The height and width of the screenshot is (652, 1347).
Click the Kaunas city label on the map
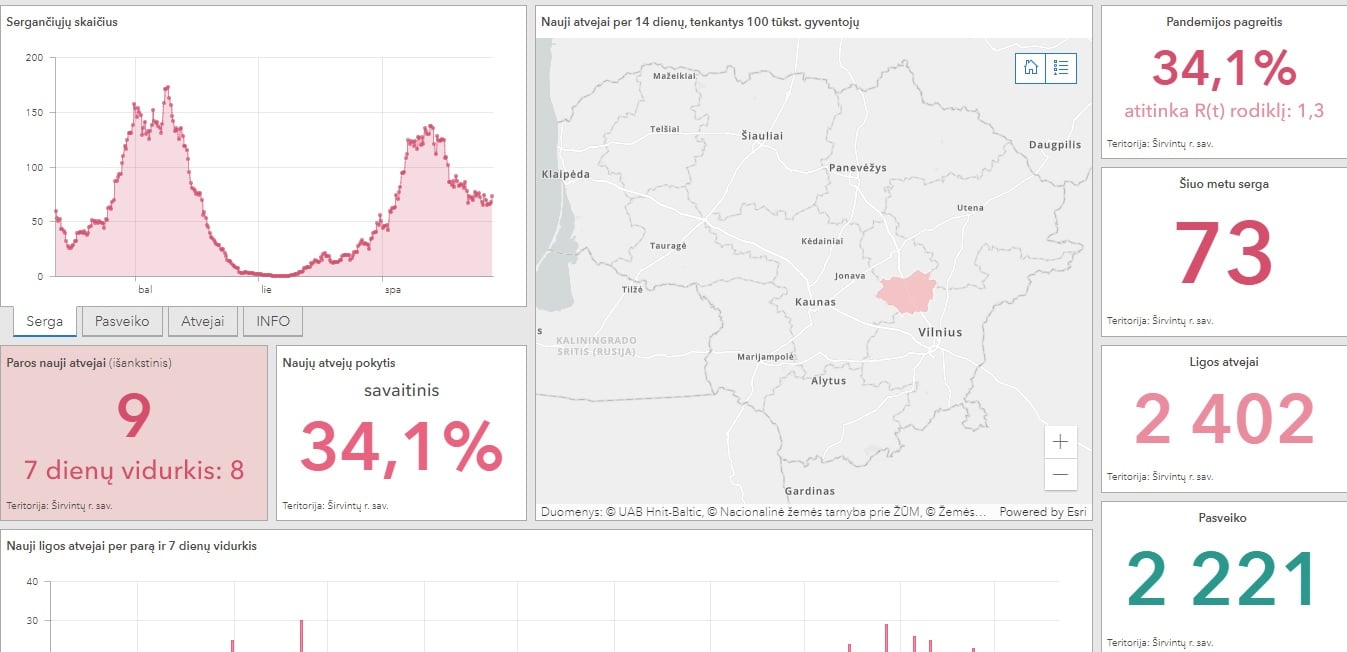815,301
